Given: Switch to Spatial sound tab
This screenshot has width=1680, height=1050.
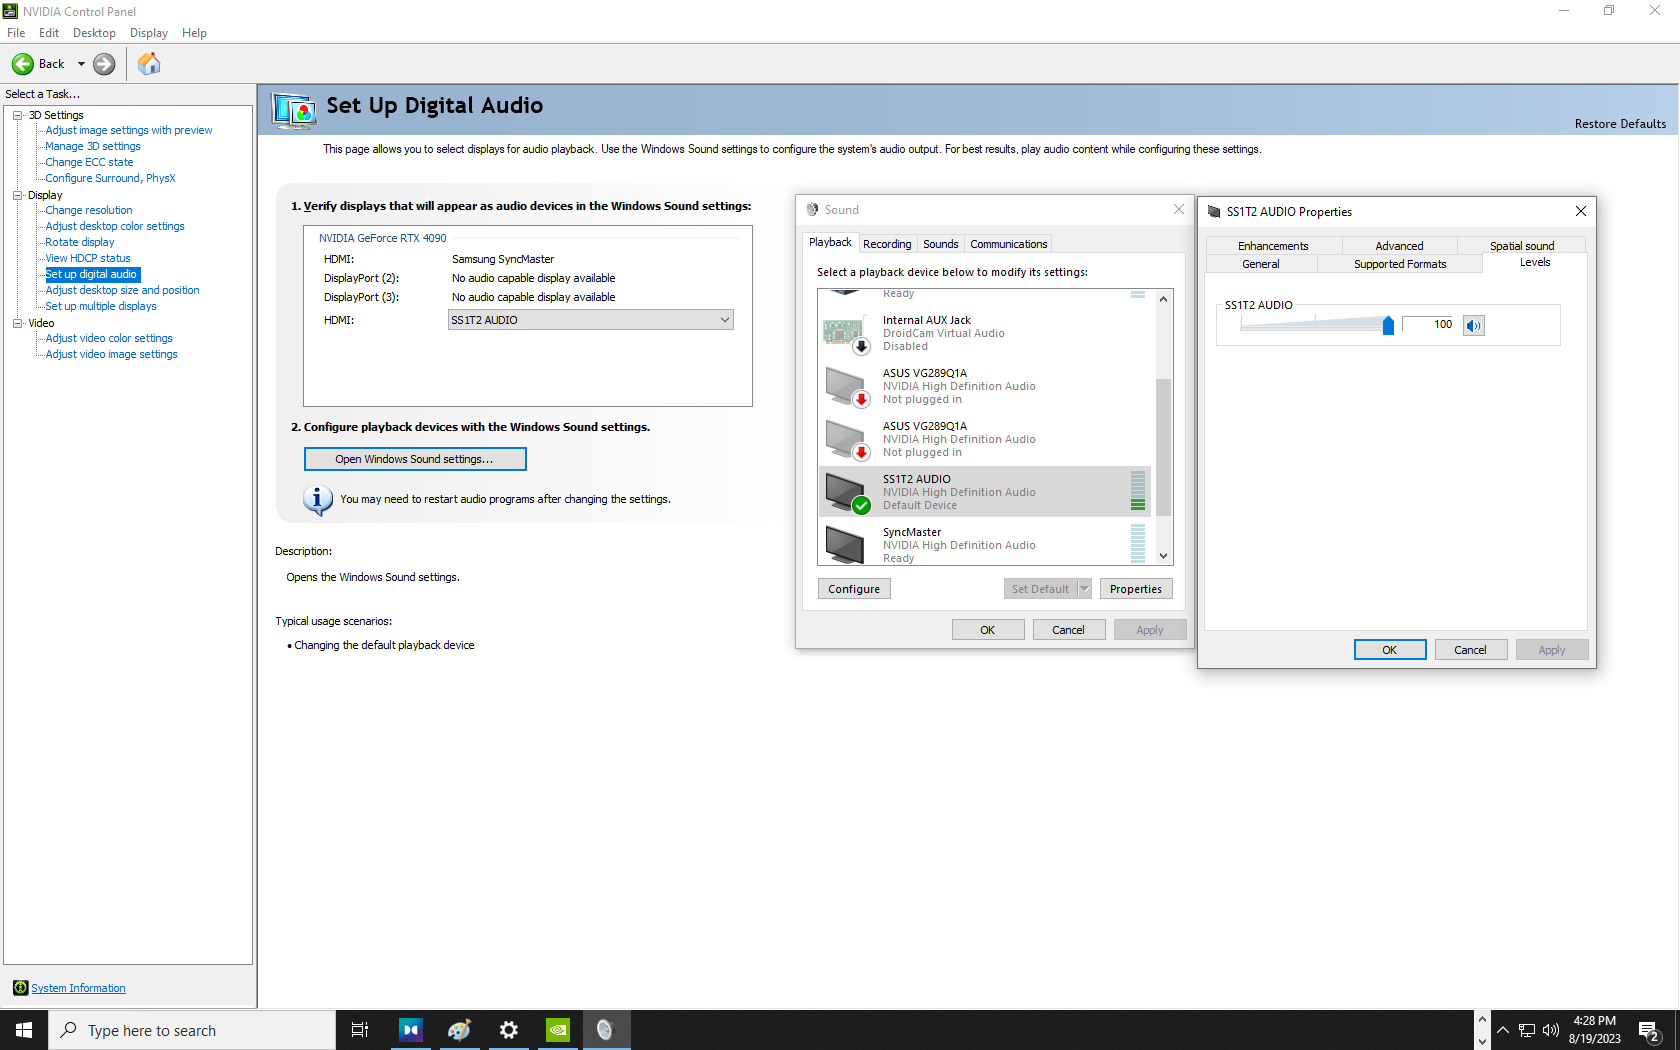Looking at the screenshot, I should pyautogui.click(x=1521, y=246).
